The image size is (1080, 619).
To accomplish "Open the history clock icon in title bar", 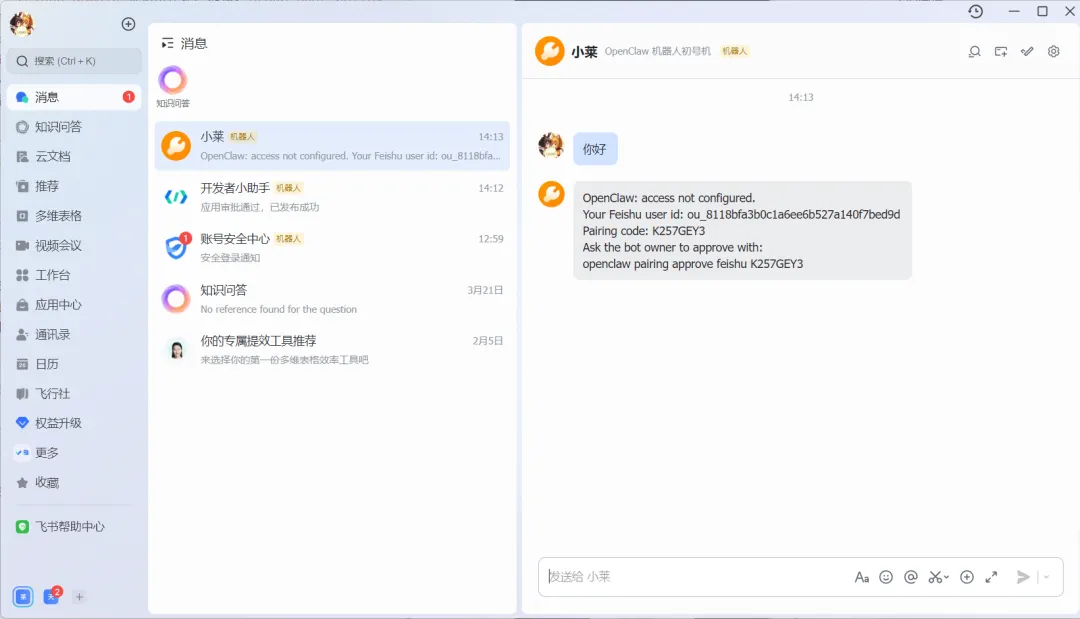I will (975, 11).
